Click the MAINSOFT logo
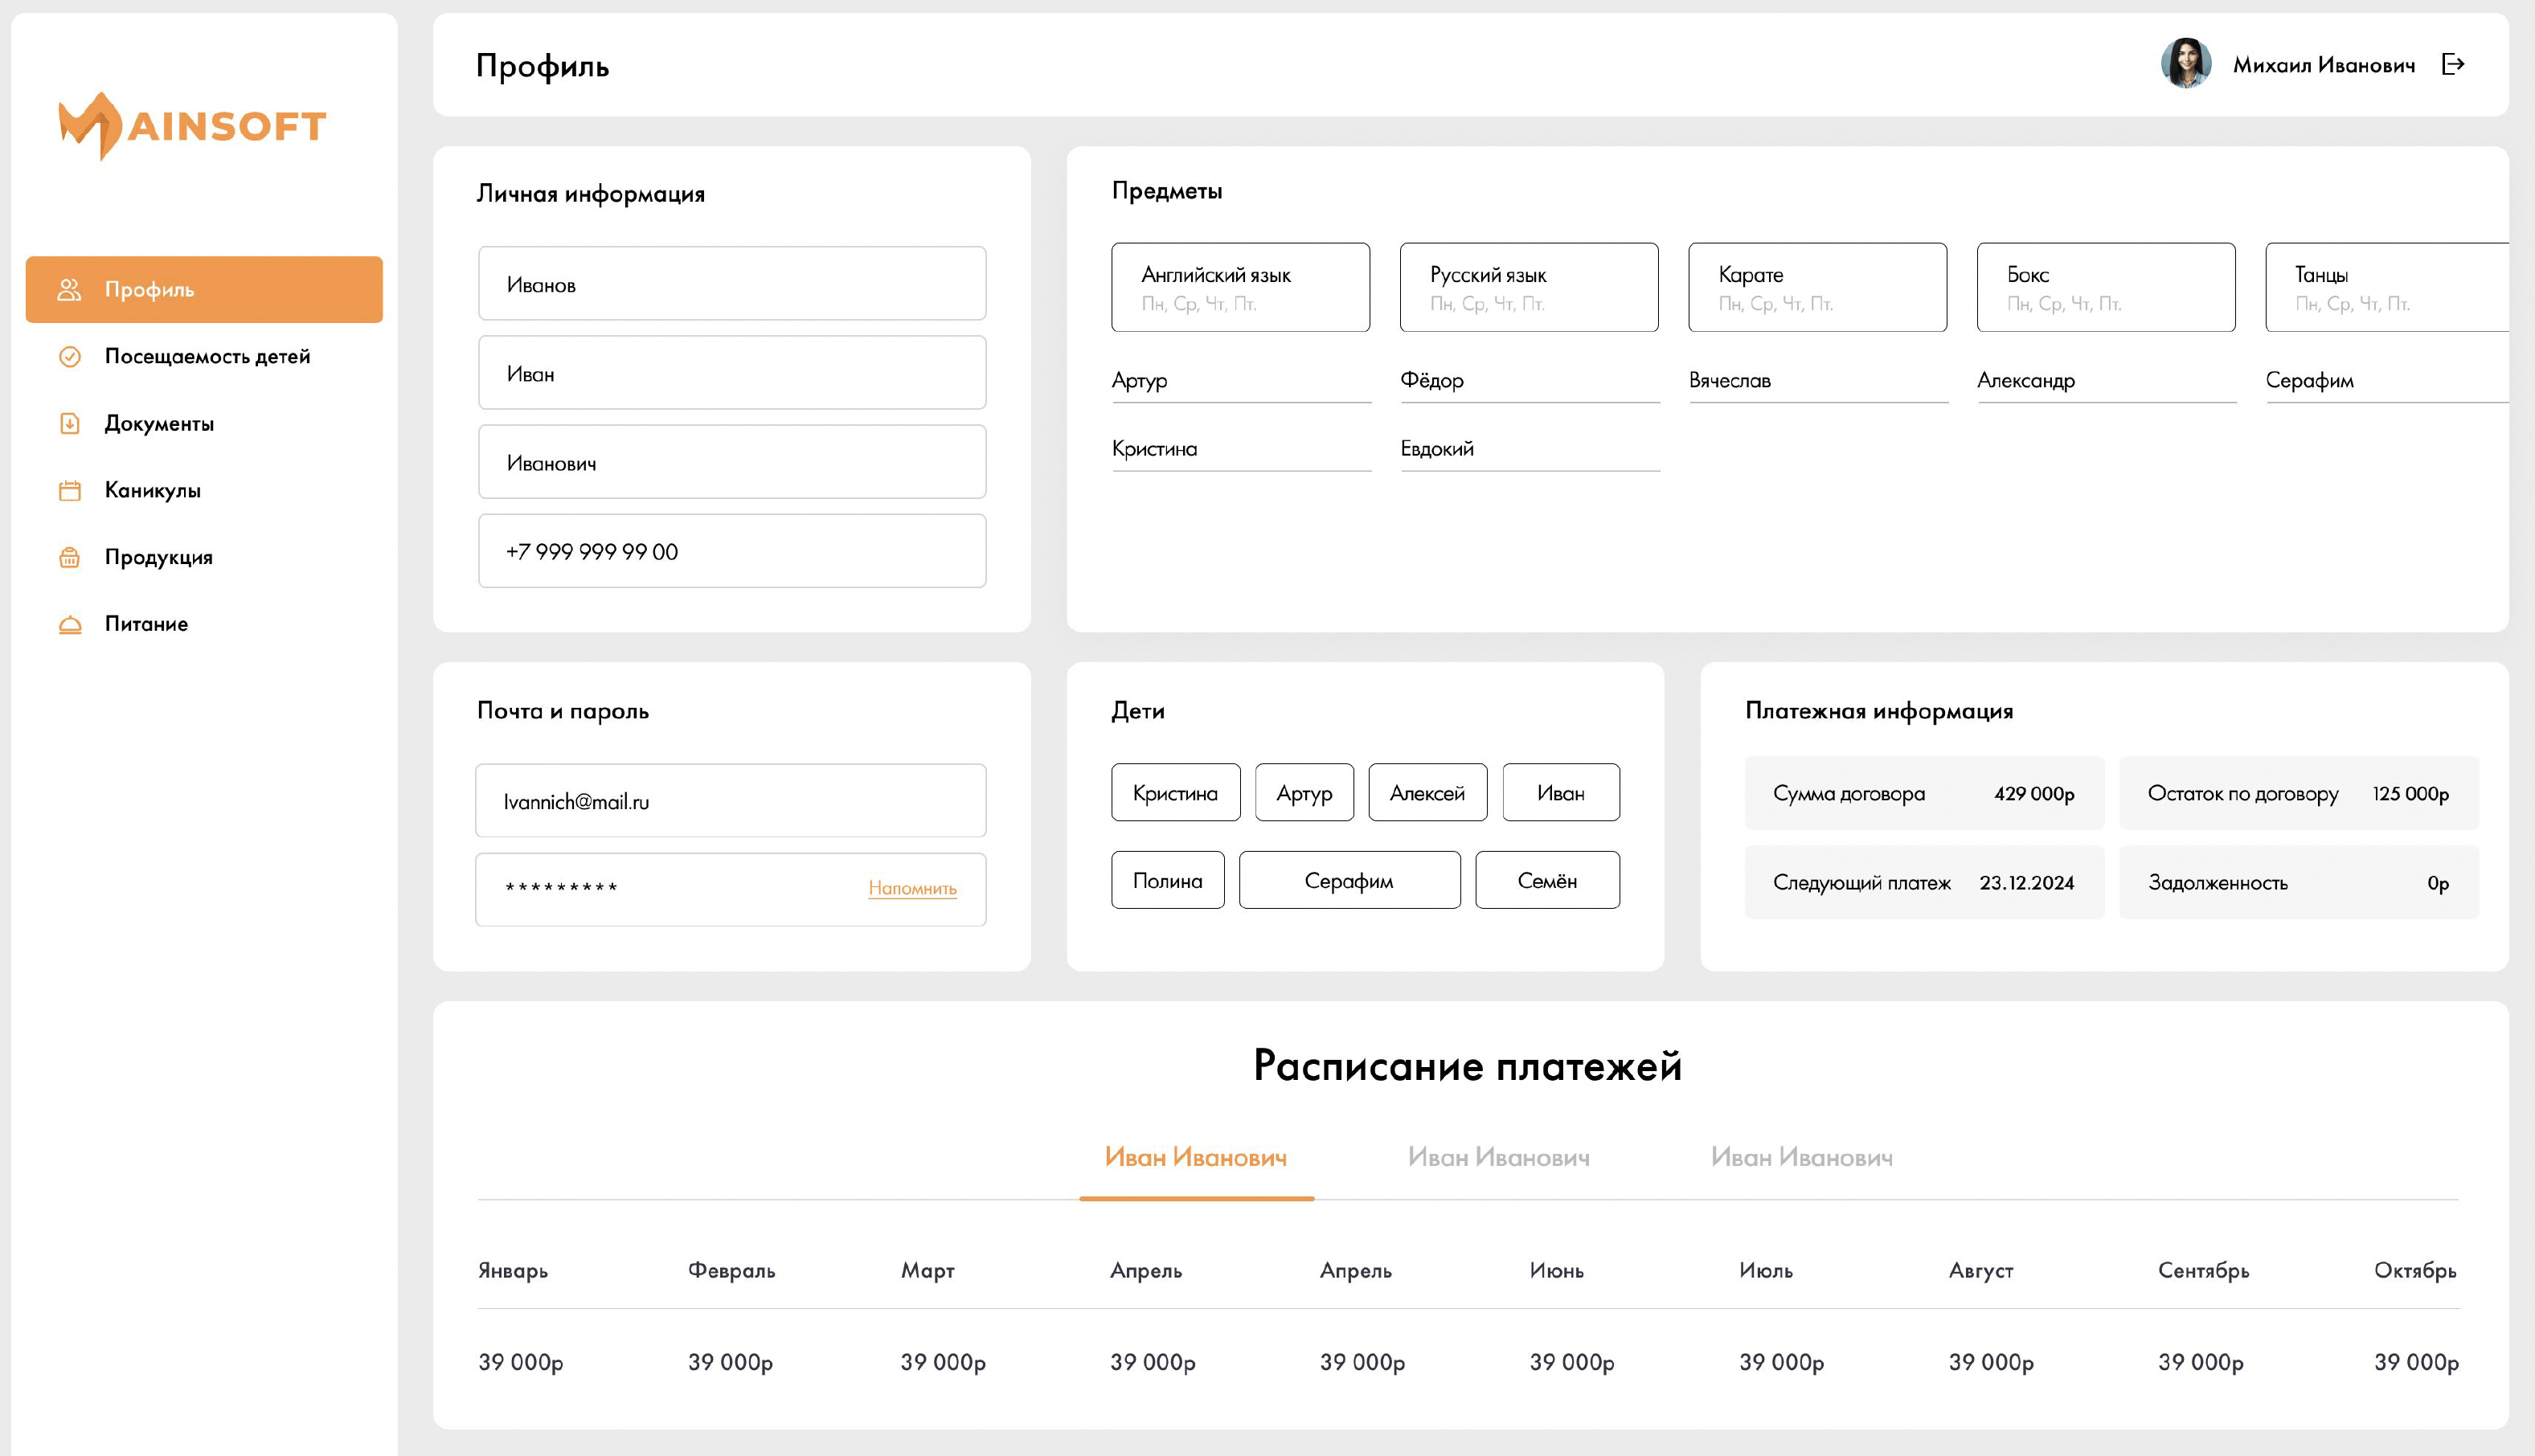 (192, 126)
